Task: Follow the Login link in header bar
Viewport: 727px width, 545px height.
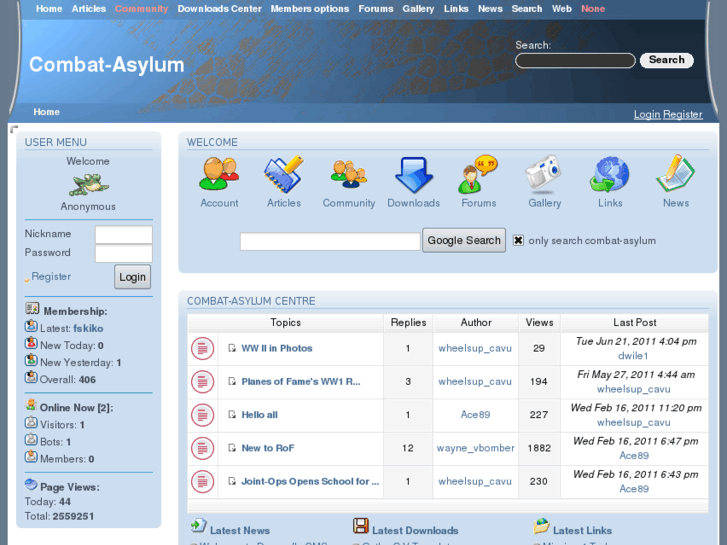Action: (647, 114)
